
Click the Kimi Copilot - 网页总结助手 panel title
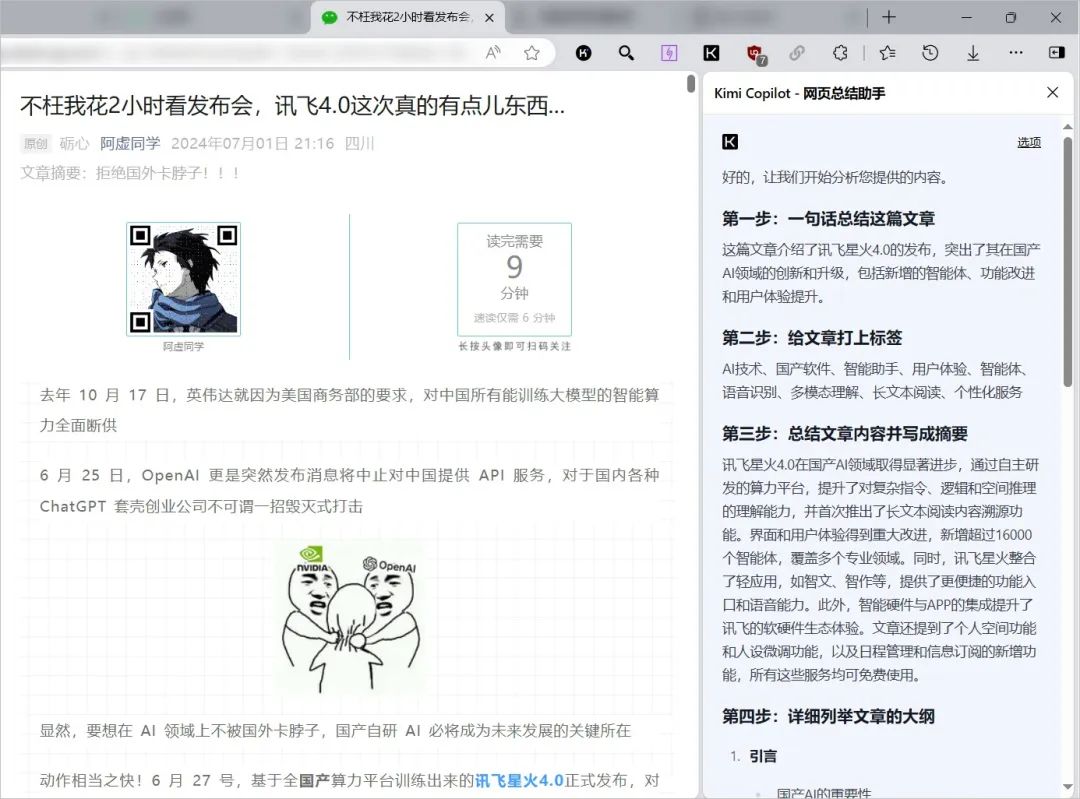click(x=800, y=93)
